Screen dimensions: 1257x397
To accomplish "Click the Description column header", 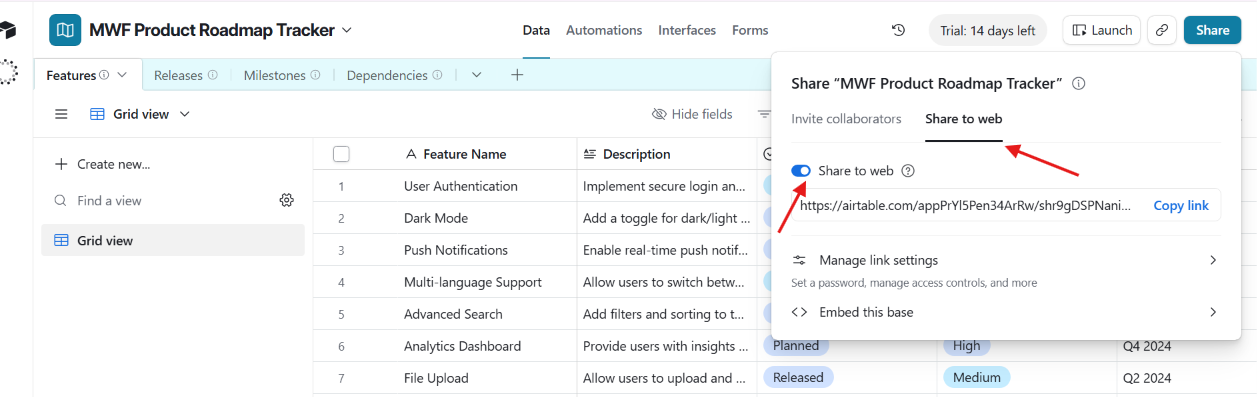I will [667, 154].
